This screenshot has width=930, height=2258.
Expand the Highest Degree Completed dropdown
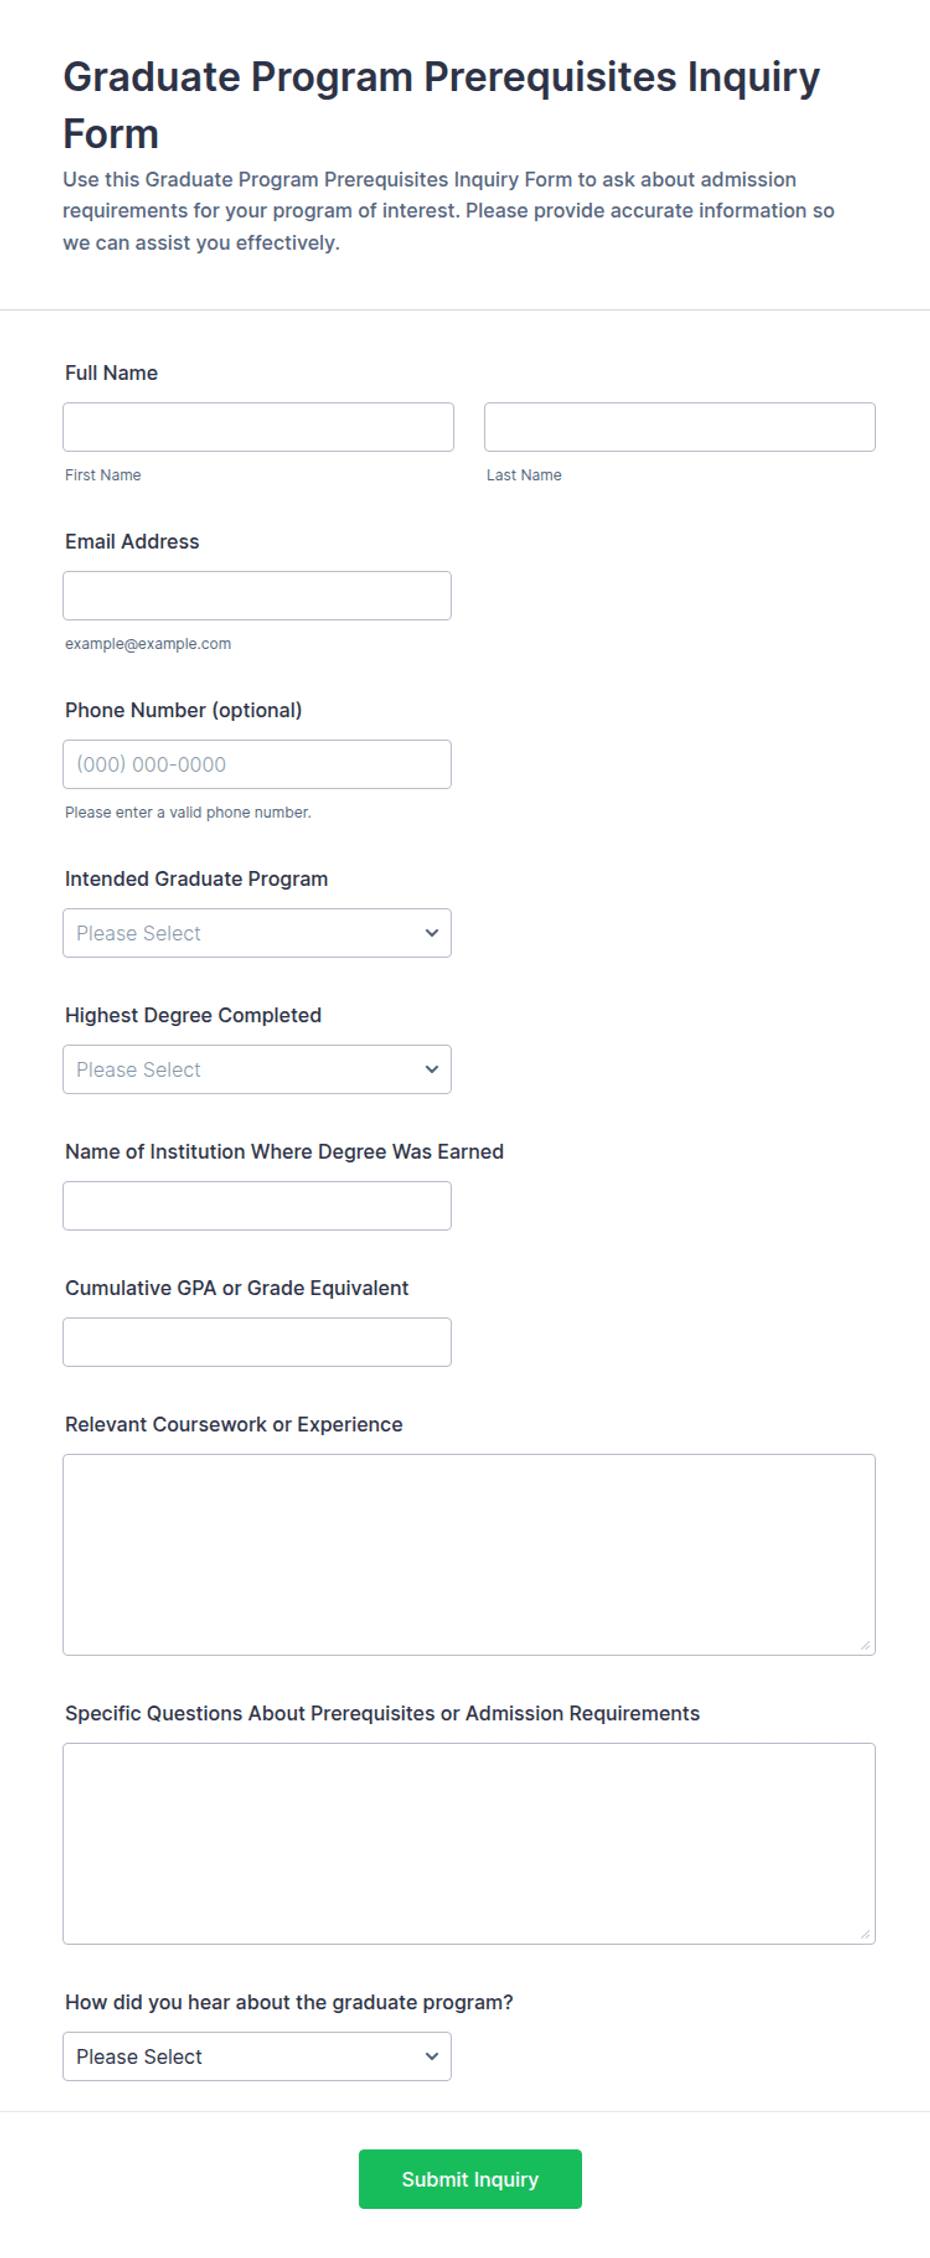pyautogui.click(x=257, y=1069)
